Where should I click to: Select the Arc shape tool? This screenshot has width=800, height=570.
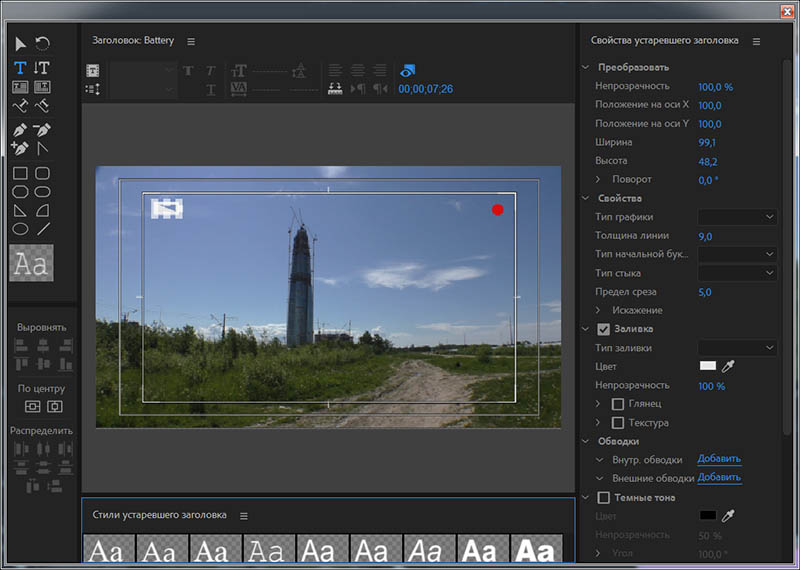42,210
